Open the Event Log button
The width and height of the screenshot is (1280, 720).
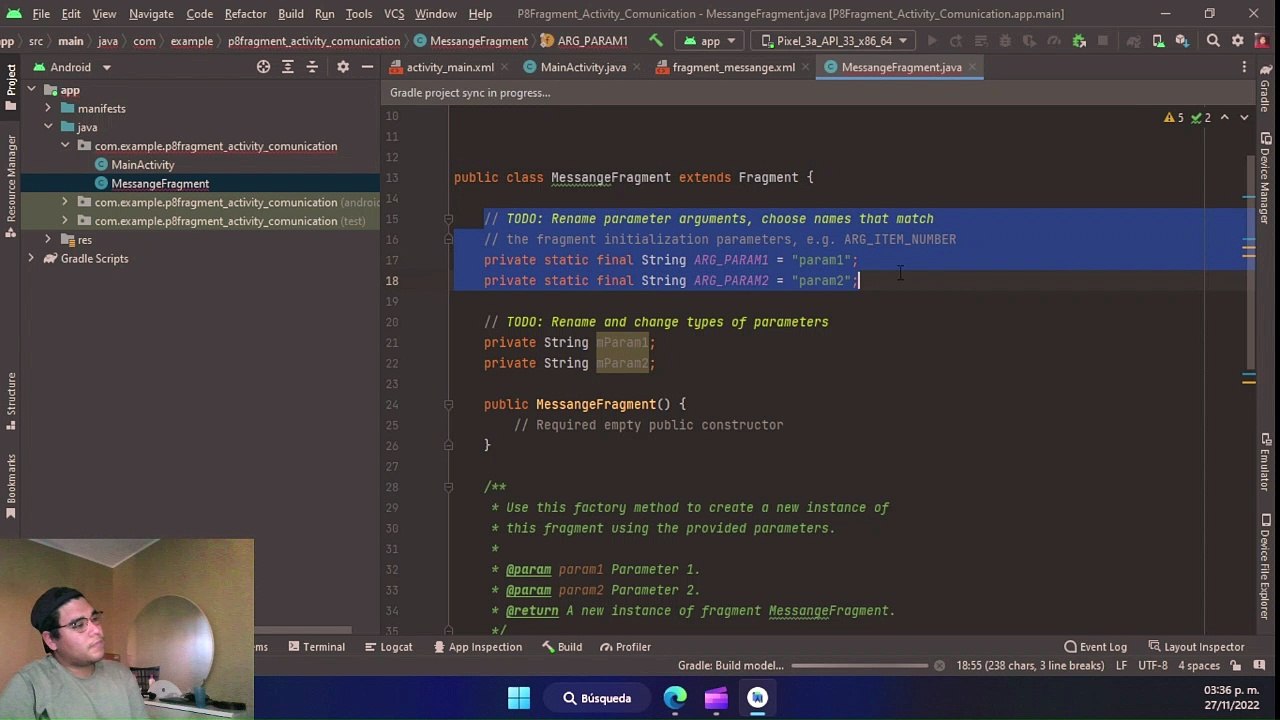point(1095,647)
